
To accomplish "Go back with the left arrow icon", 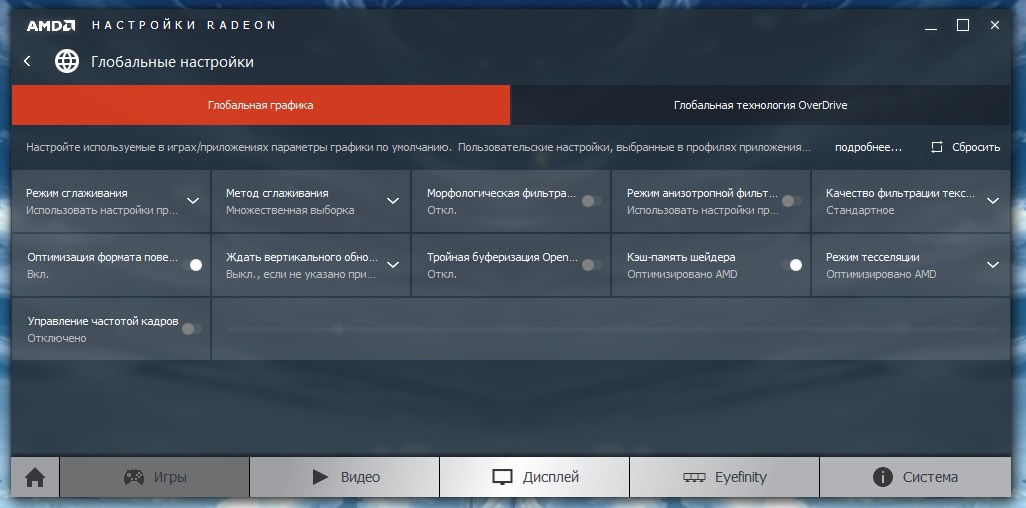I will click(x=27, y=61).
